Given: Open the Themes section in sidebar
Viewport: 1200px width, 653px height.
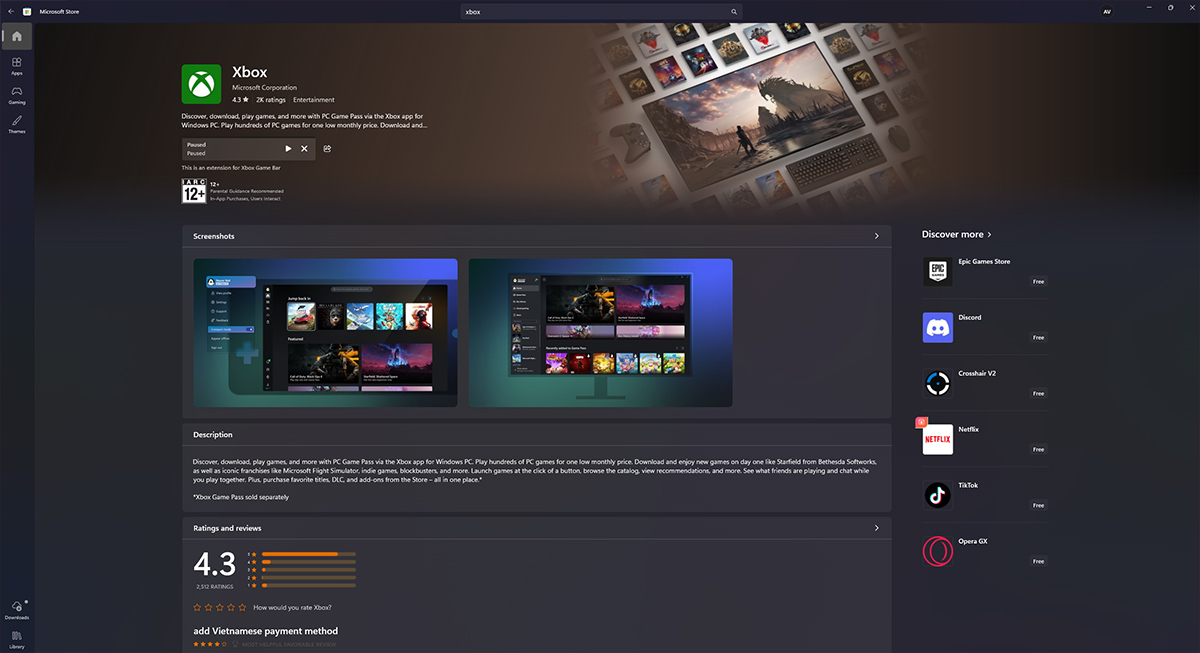Looking at the screenshot, I should pos(17,124).
